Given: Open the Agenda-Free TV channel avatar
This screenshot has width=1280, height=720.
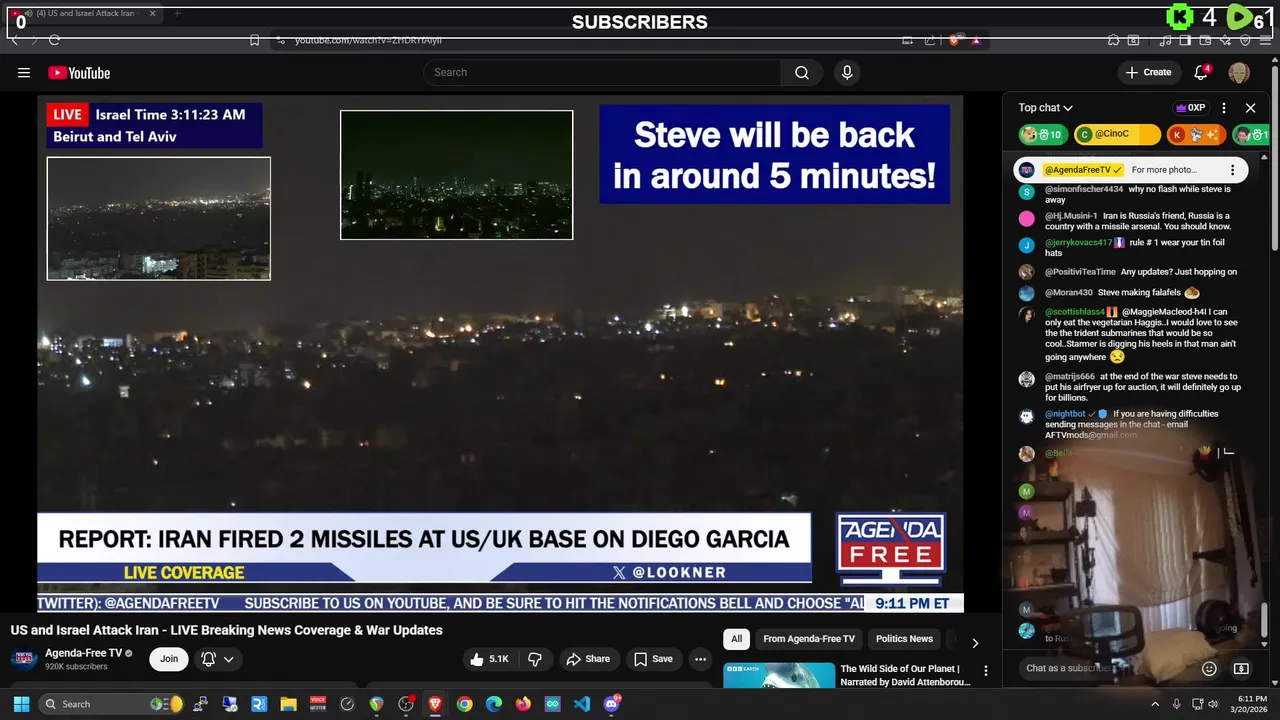Looking at the screenshot, I should [x=25, y=659].
